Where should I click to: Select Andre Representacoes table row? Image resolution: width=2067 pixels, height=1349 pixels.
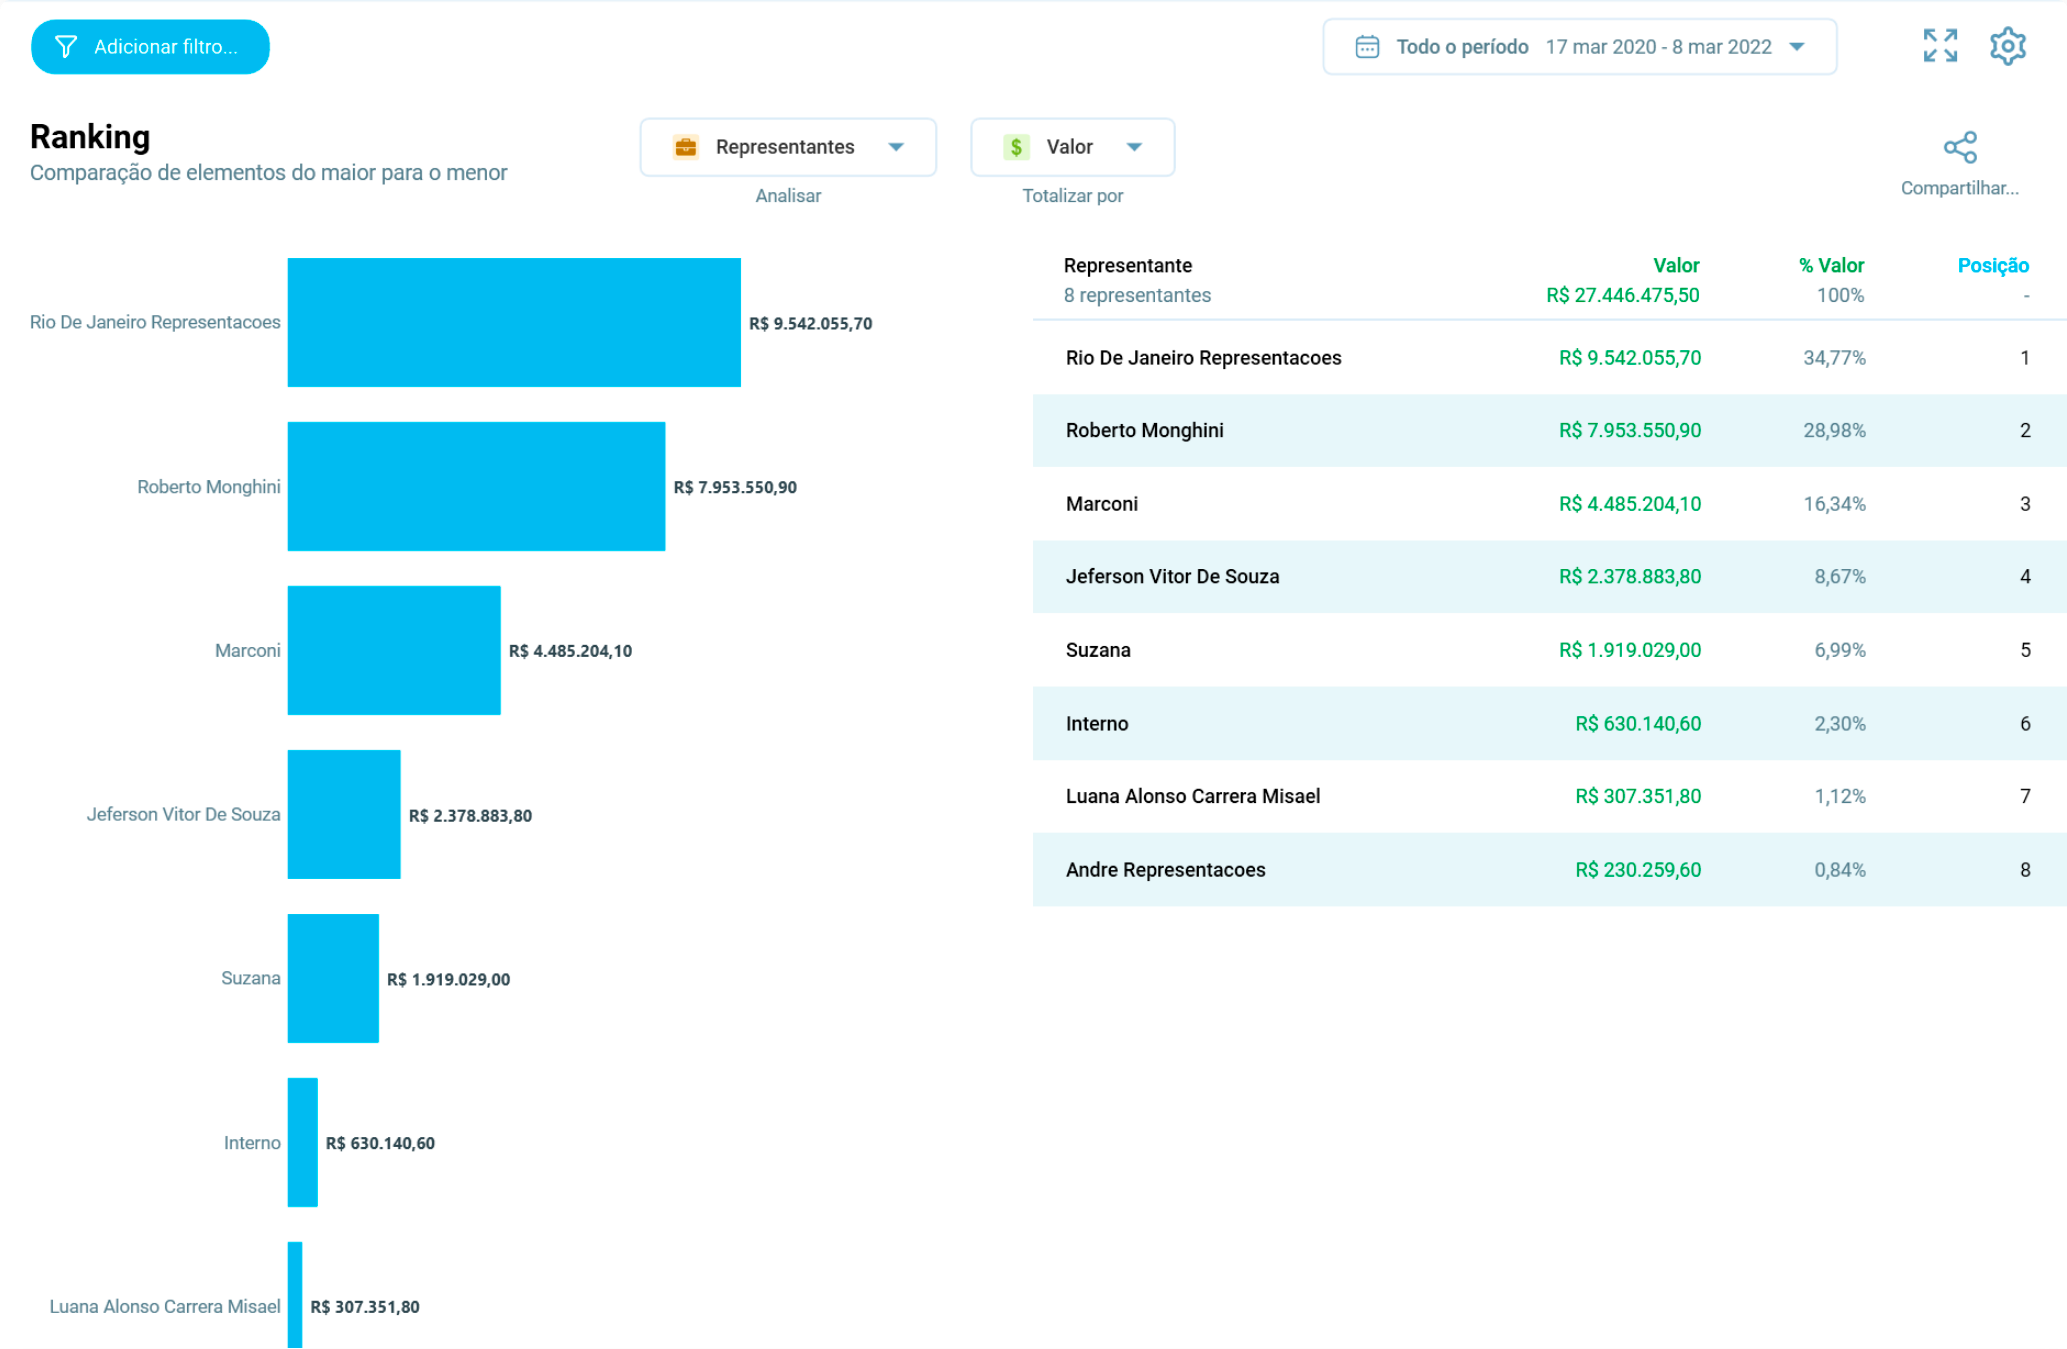(x=1549, y=870)
